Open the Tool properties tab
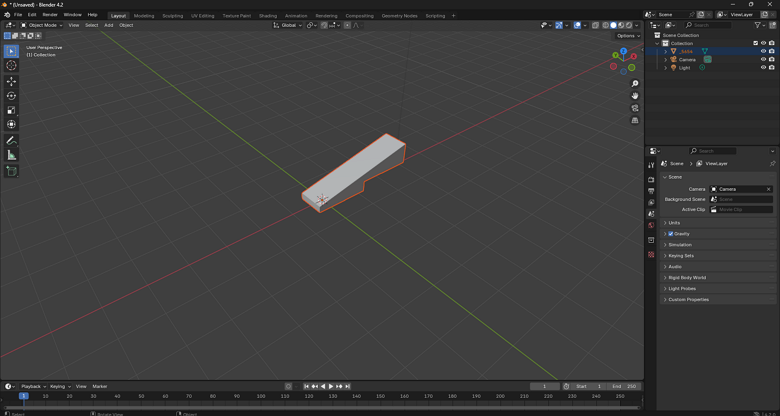 [x=651, y=165]
